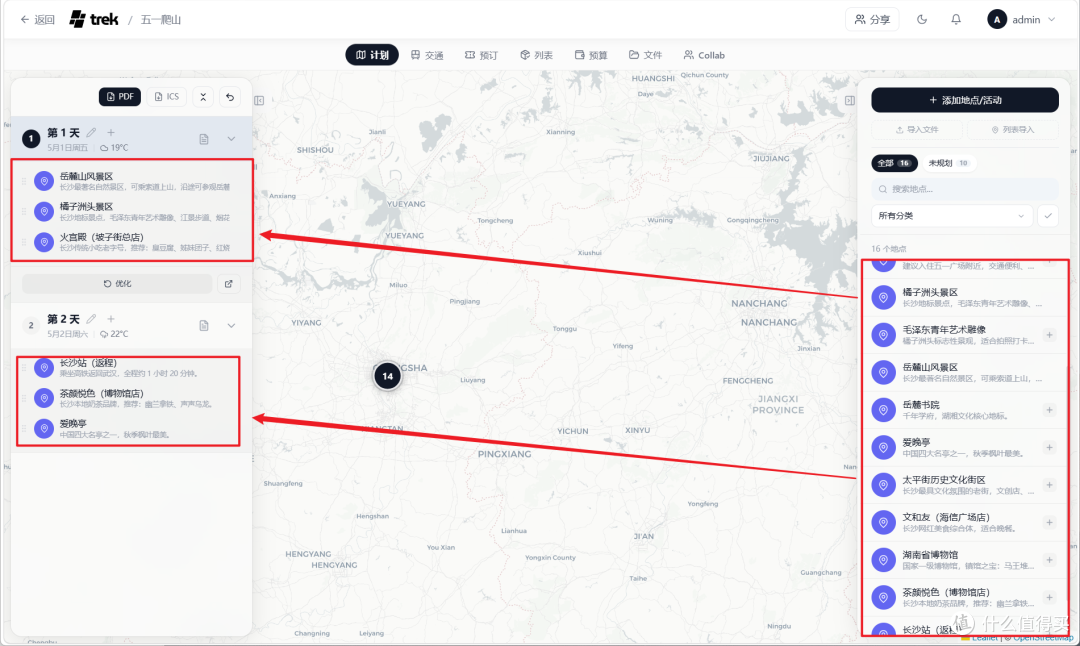Click pin icon of 湖南省博物馆 place
This screenshot has width=1080, height=646.
pyautogui.click(x=883, y=560)
